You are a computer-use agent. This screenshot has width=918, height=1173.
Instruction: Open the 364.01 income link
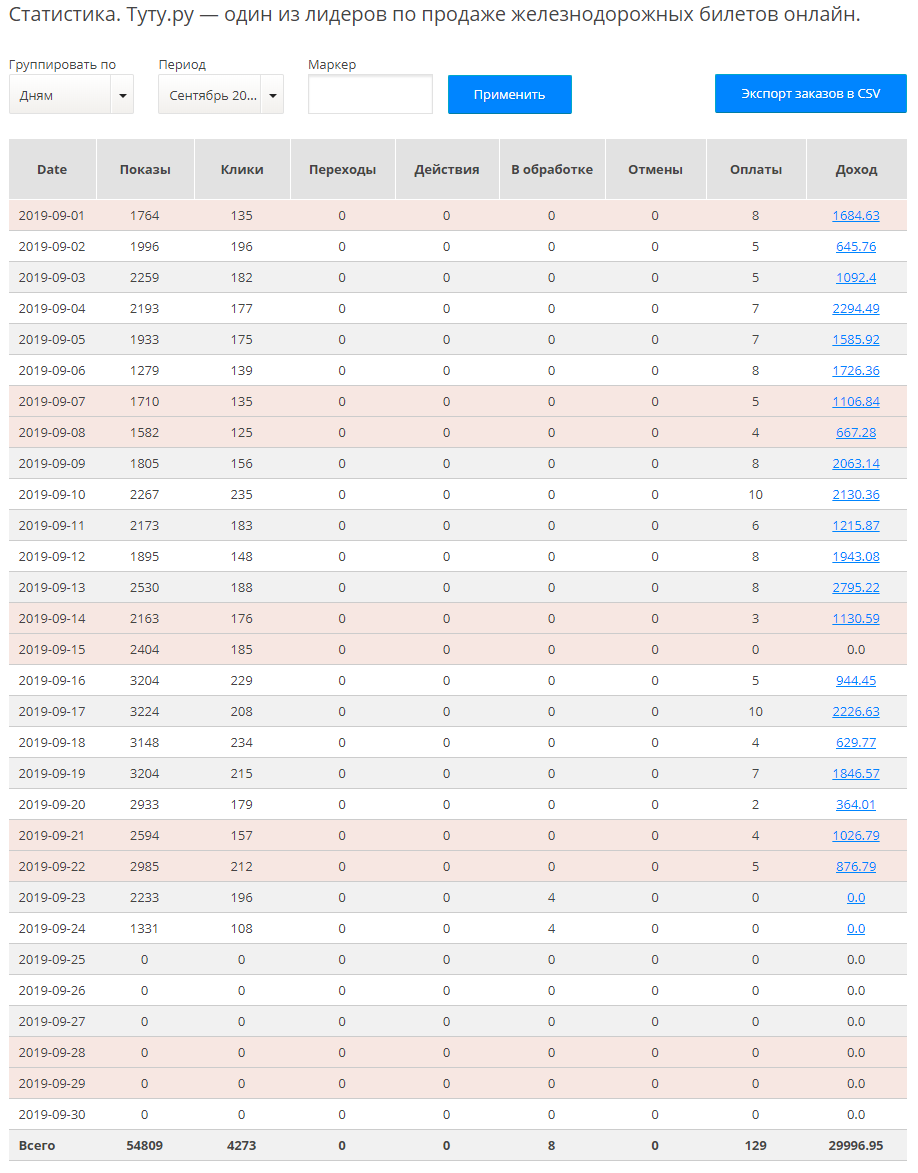(x=856, y=804)
